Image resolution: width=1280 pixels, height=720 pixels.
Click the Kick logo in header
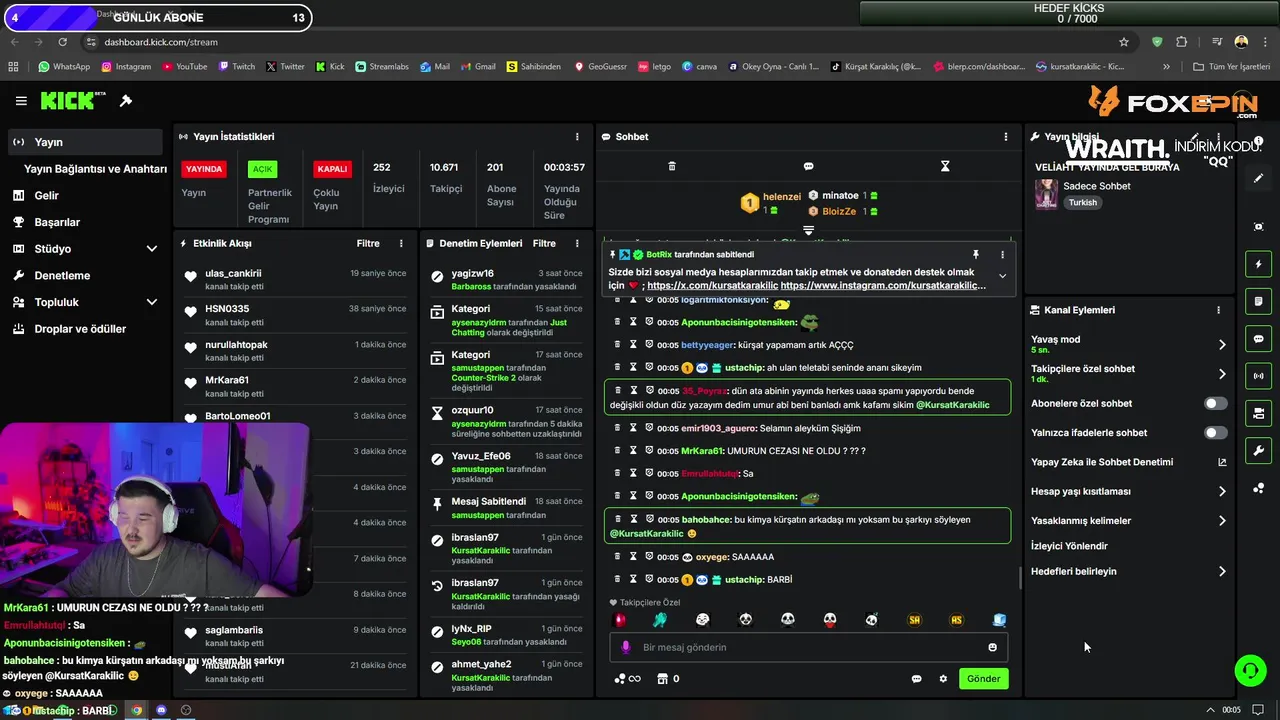(73, 100)
